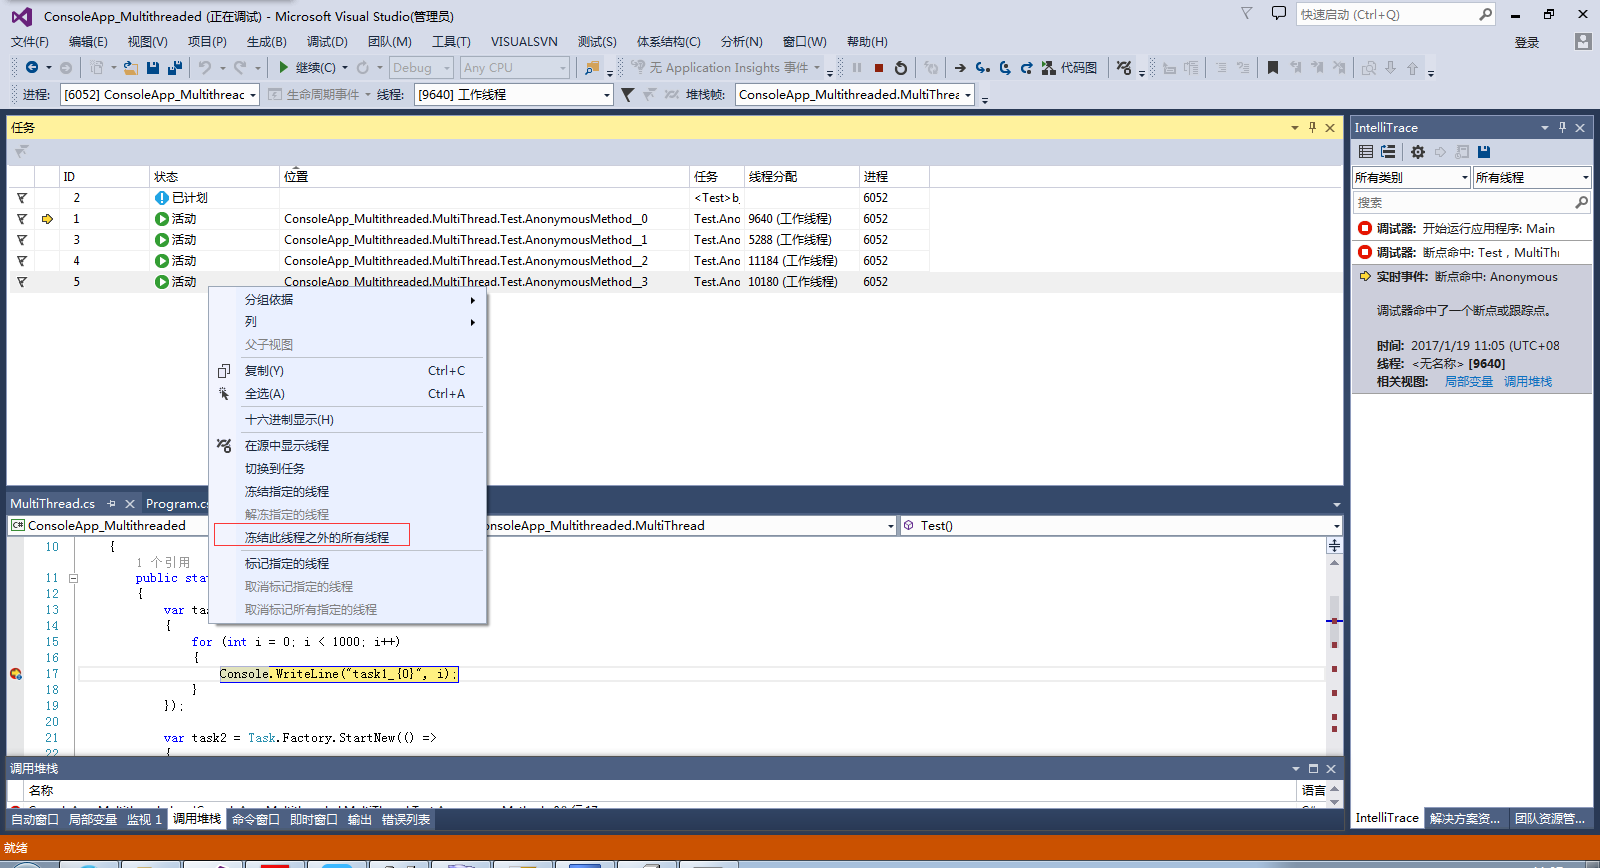The width and height of the screenshot is (1600, 868).
Task: Open the 局部变量 link in IntelliTrace
Action: 1469,382
